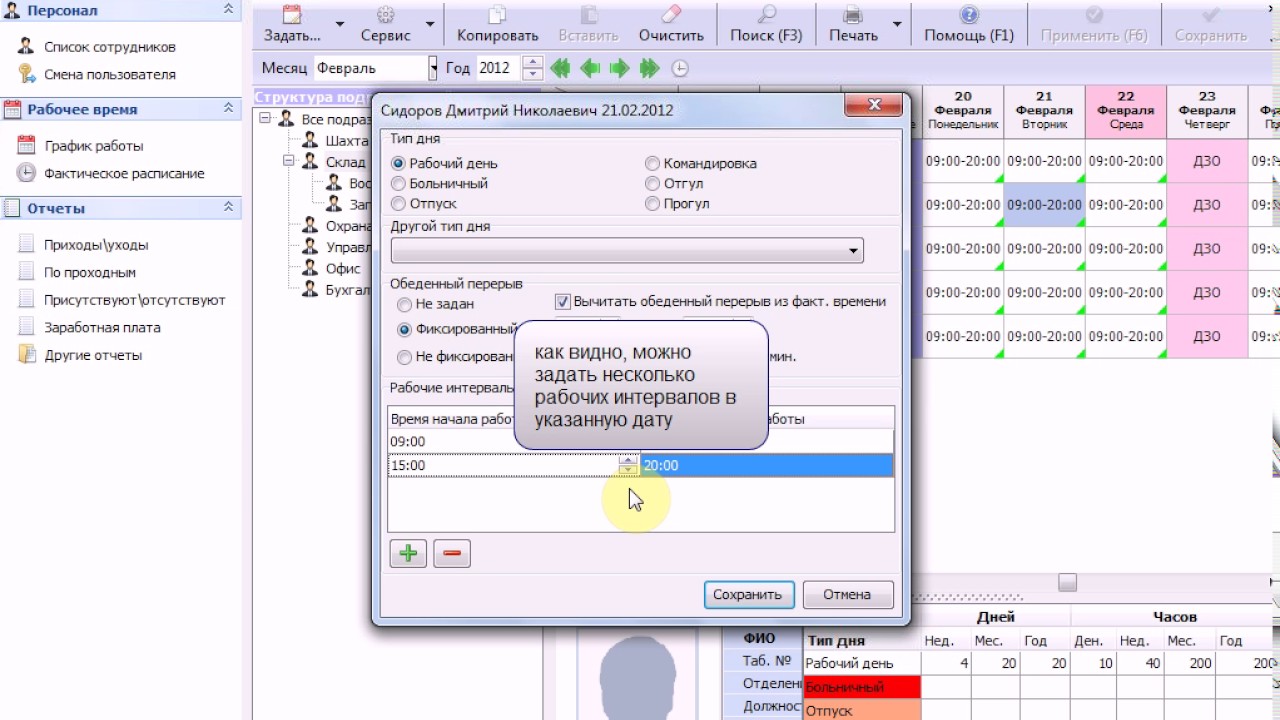Open the Заработная плата report
1280x720 pixels.
[102, 327]
